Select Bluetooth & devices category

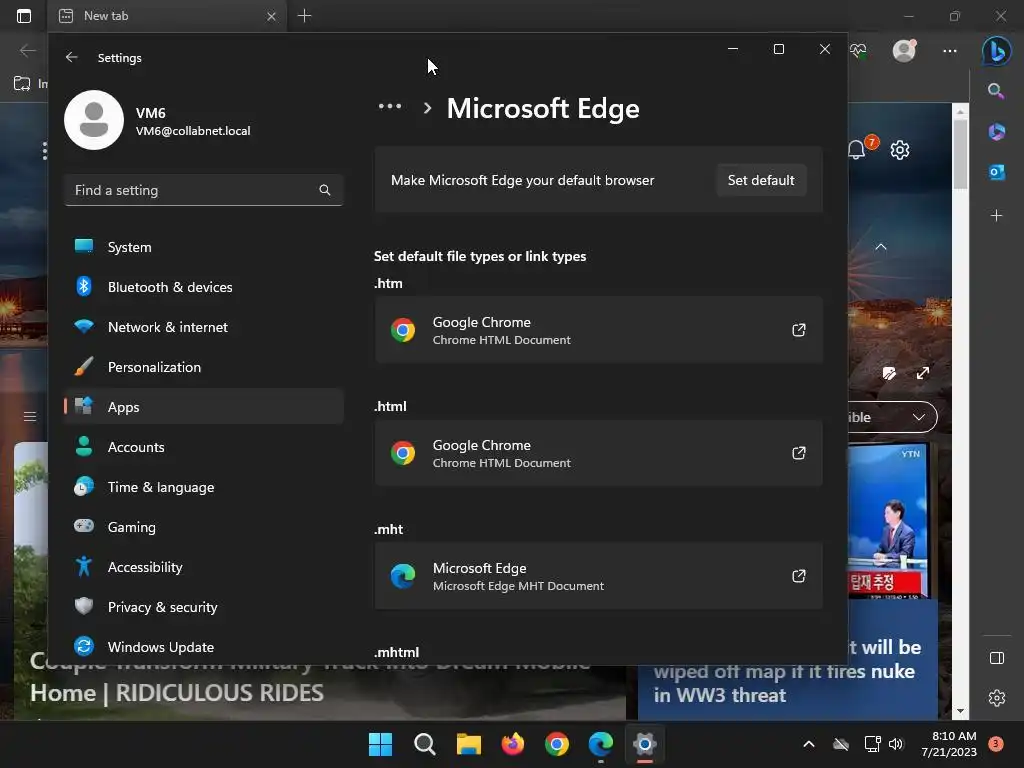204,287
